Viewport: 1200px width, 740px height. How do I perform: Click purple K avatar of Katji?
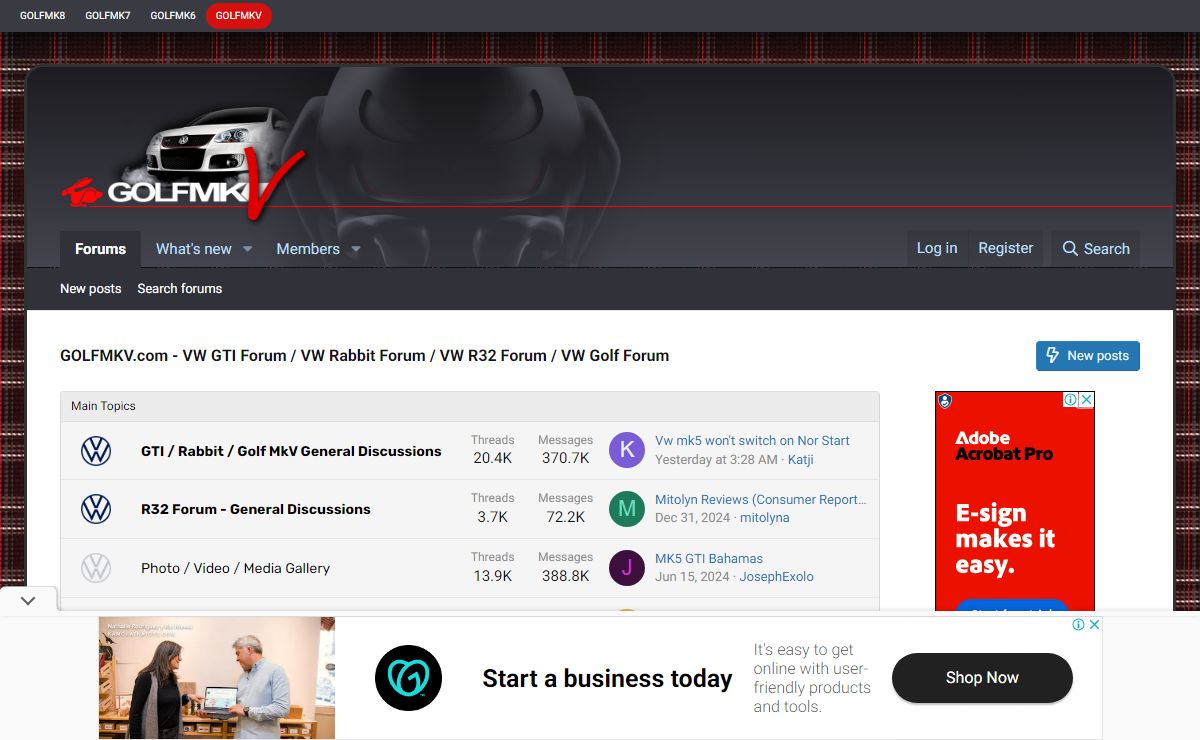pos(627,450)
